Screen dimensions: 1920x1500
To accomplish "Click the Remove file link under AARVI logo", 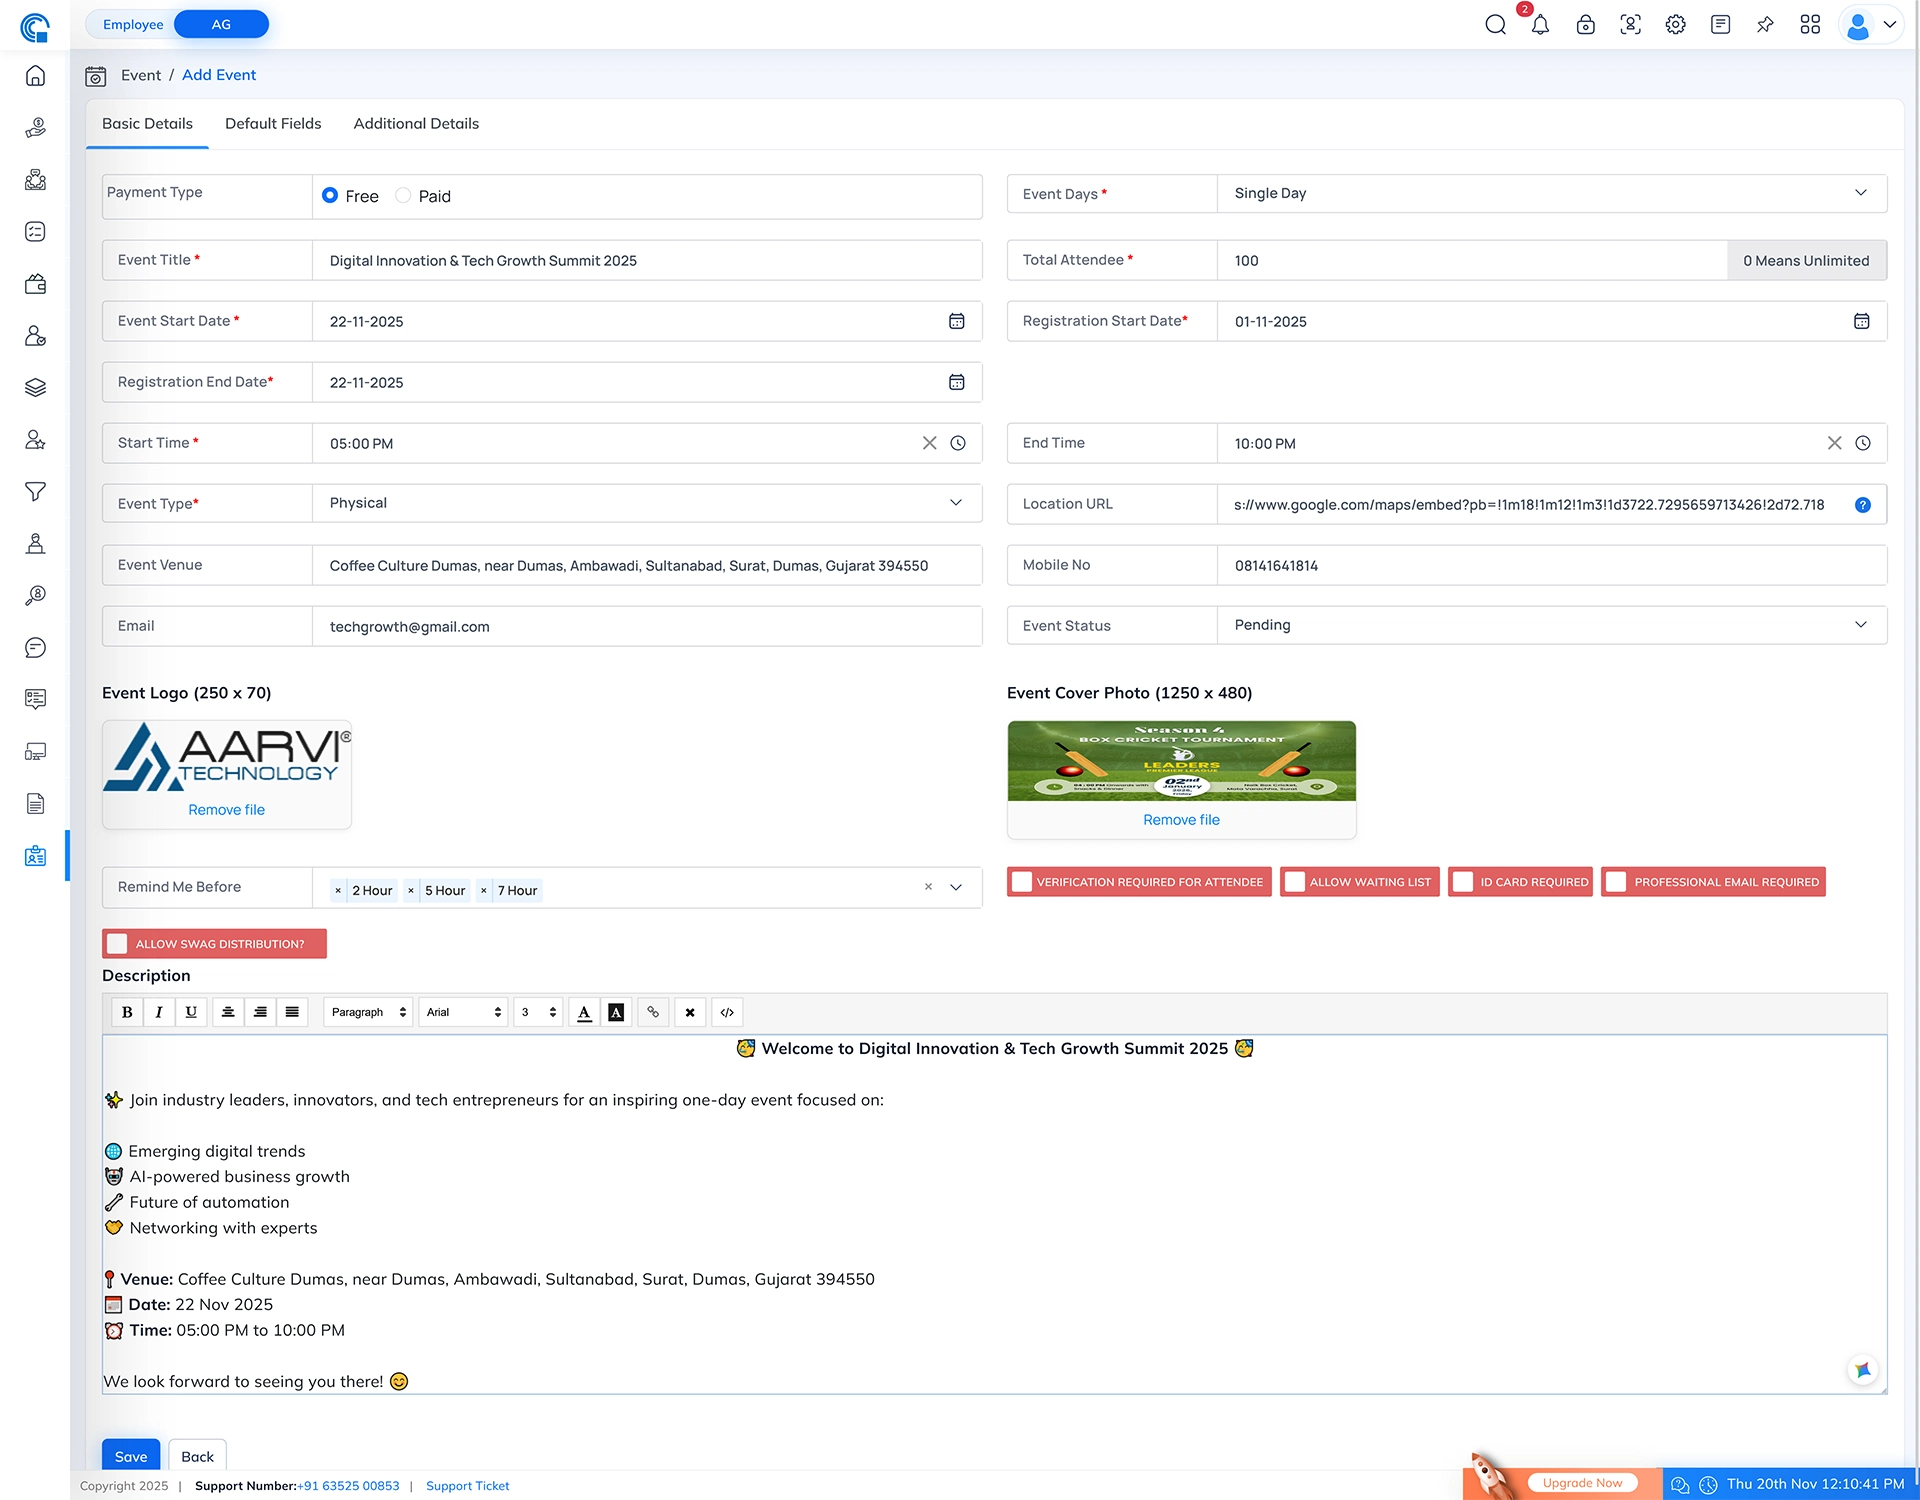I will tap(226, 809).
